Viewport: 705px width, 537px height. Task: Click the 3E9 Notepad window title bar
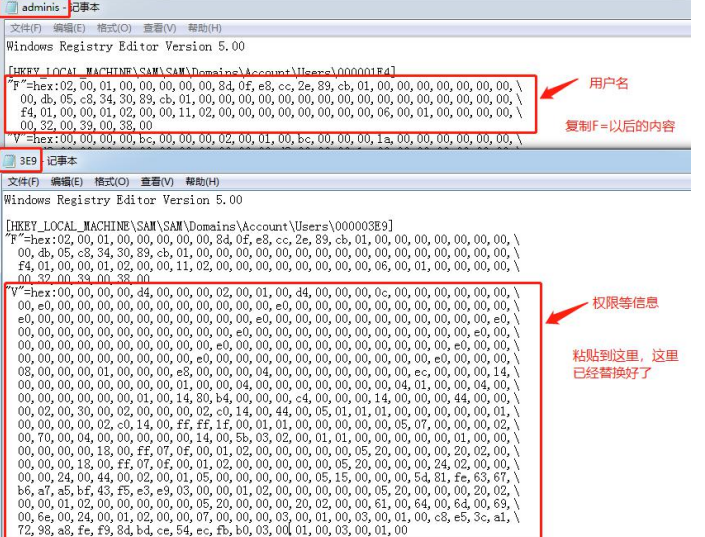300,160
